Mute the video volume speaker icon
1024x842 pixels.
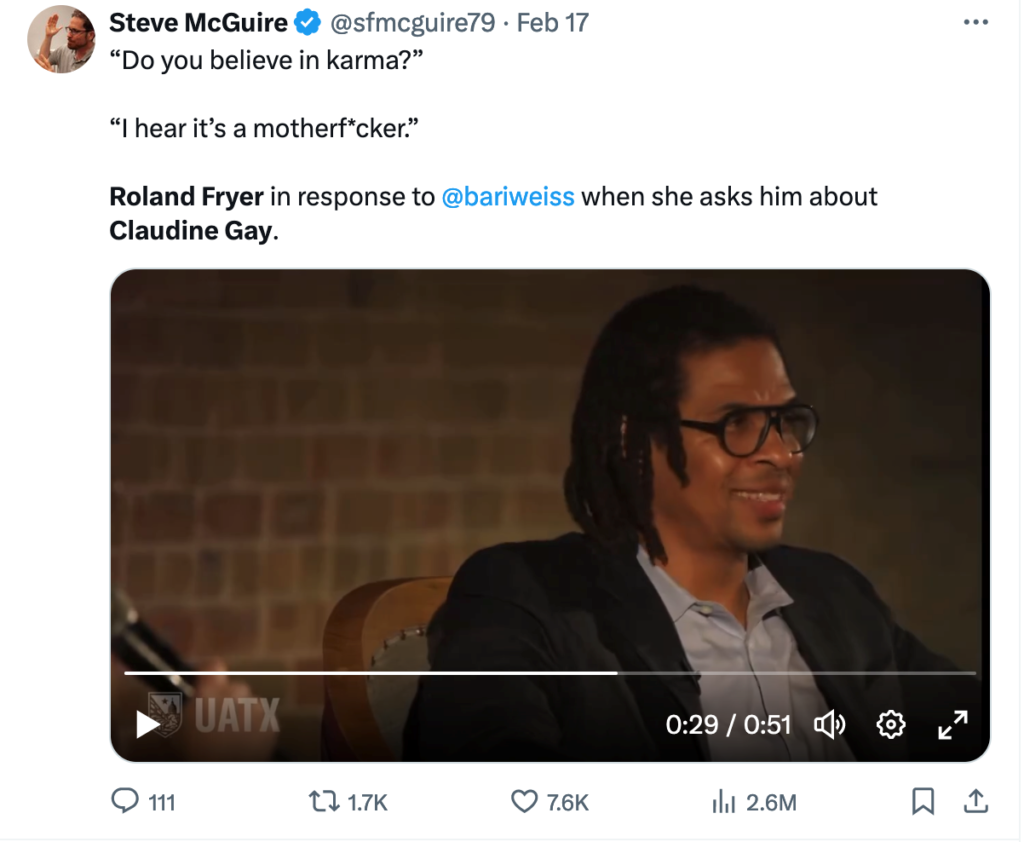830,724
